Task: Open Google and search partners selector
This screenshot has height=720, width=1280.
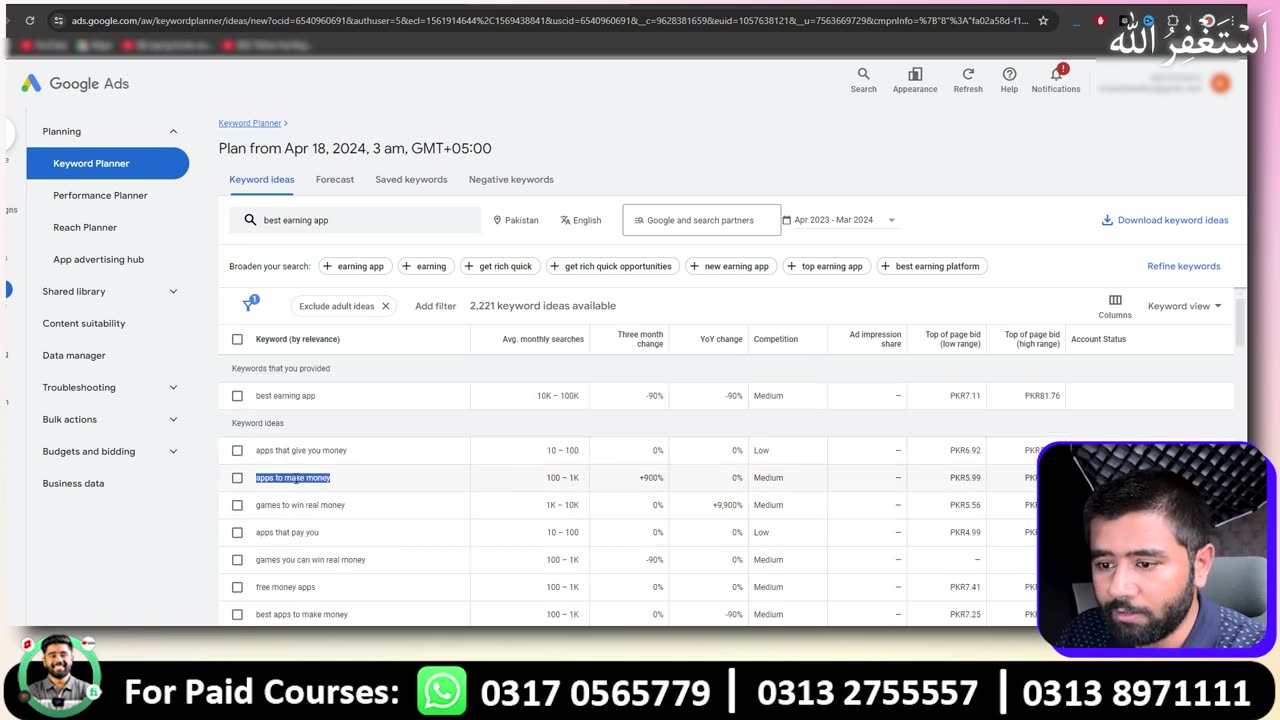Action: 701,220
